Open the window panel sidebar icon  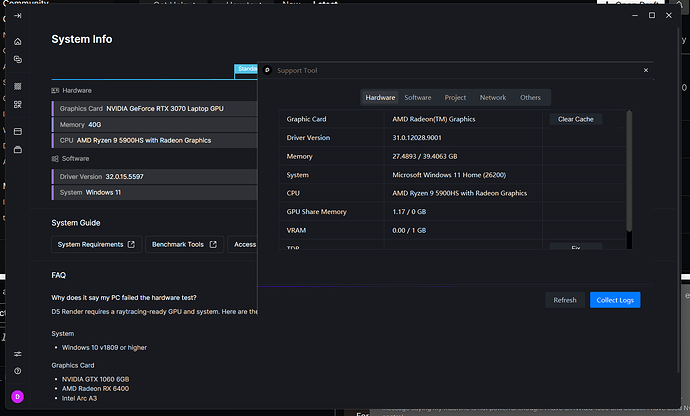18,132
